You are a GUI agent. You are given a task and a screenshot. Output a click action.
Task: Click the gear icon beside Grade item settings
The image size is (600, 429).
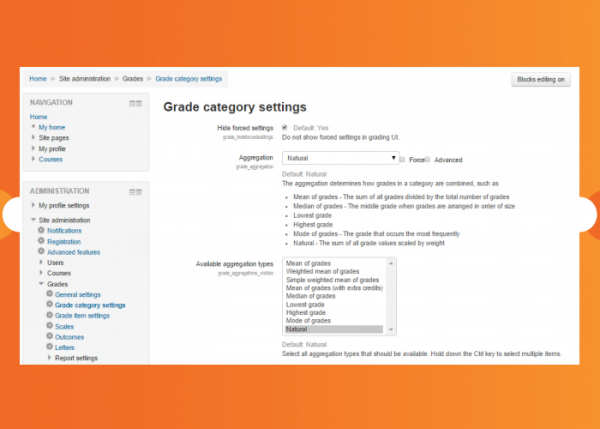[x=49, y=315]
